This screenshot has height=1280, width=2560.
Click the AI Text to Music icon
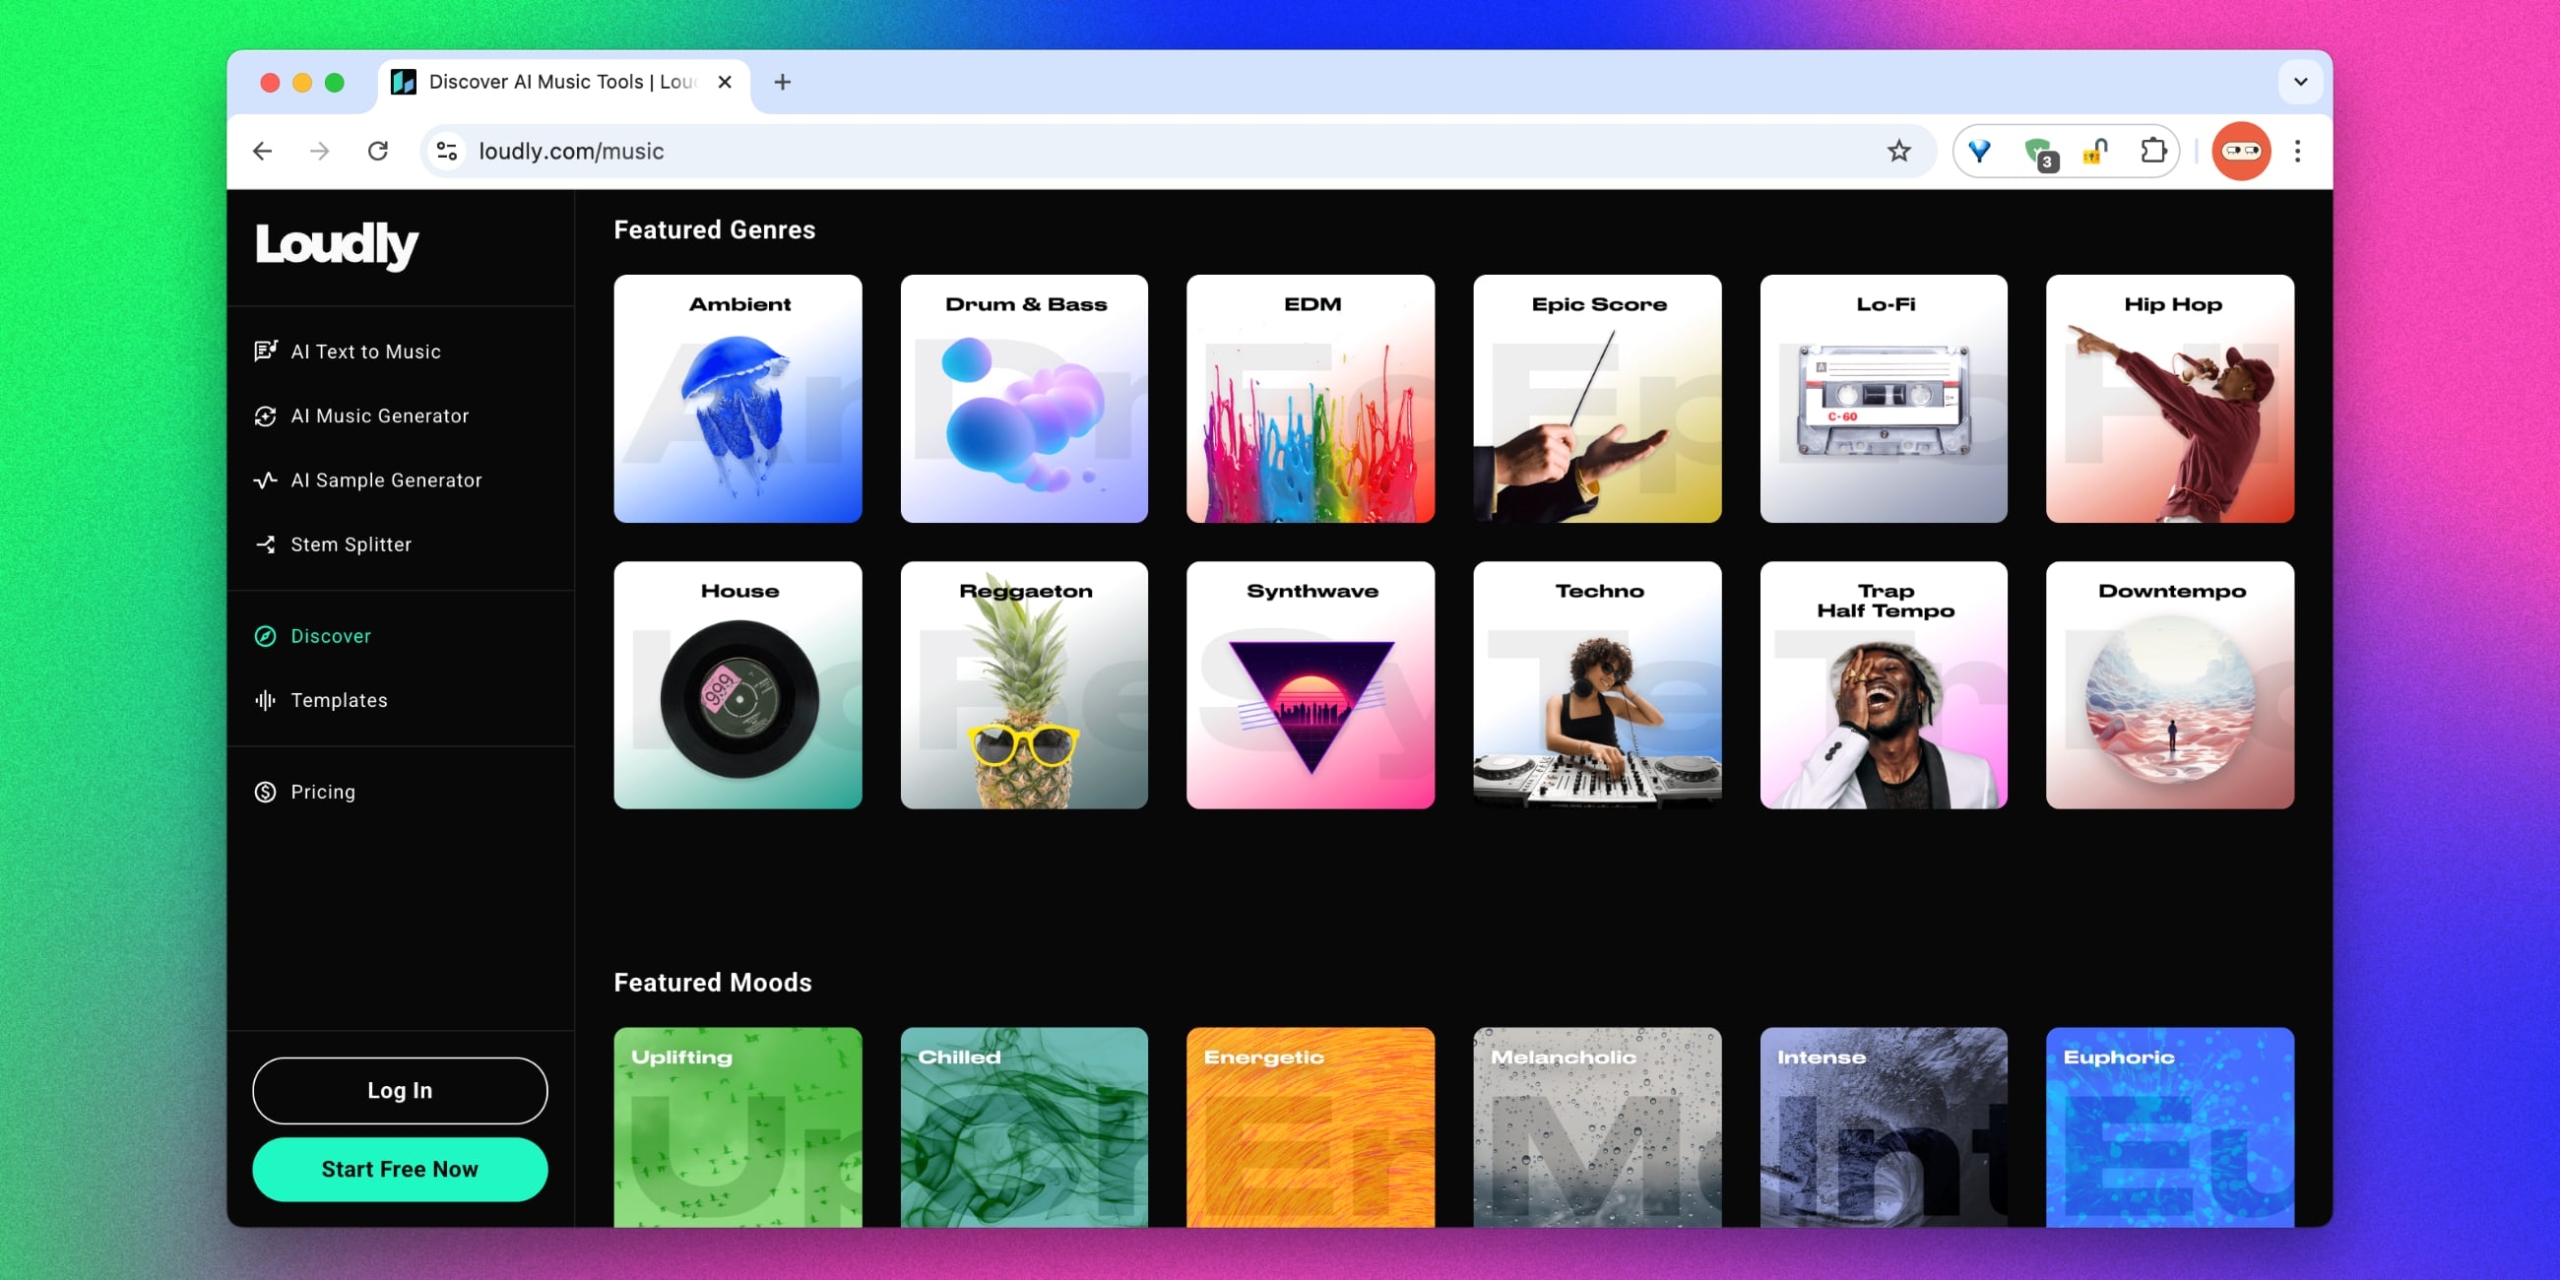click(x=265, y=351)
